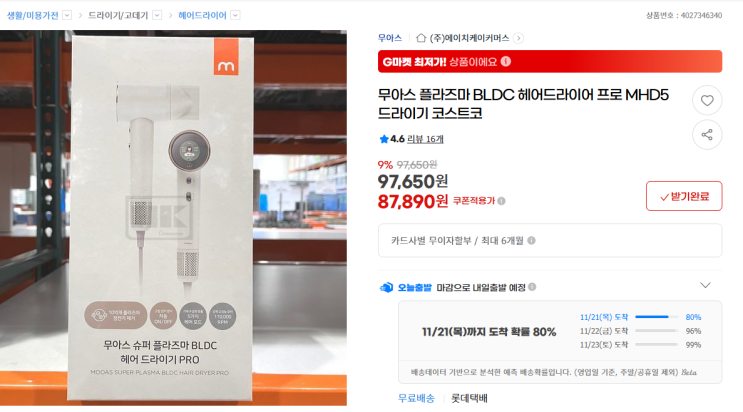Select 생활/미용가전 breadcrumb item

coord(33,15)
